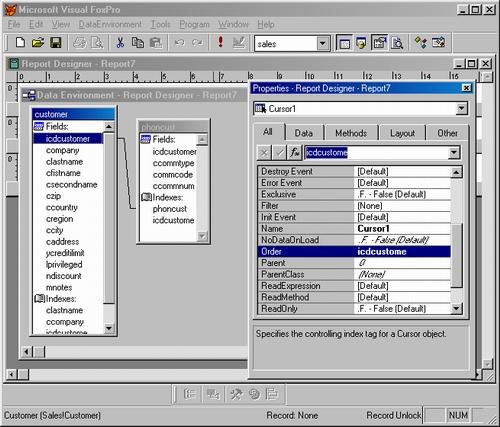Viewport: 500px width, 427px height.
Task: Switch to the Other tab in Properties
Action: coord(447,133)
